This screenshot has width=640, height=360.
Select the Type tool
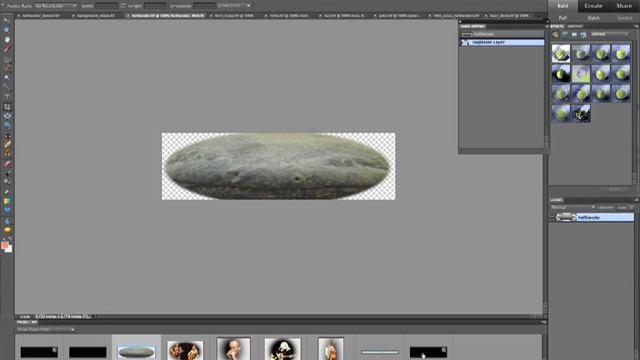coord(7,97)
